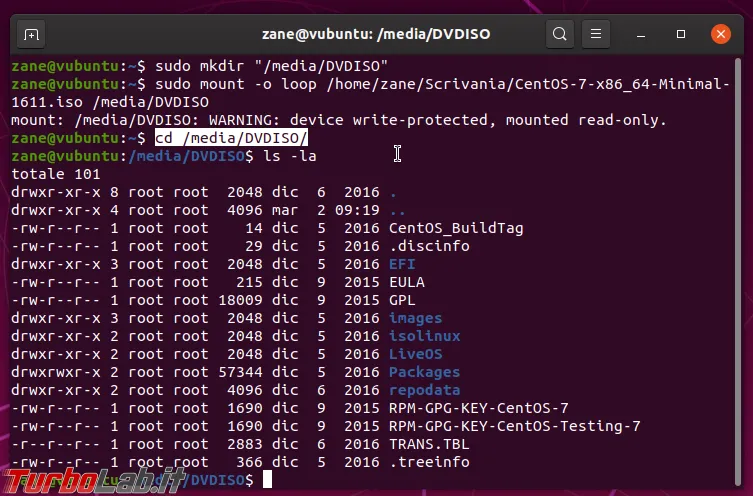This screenshot has width=753, height=496.
Task: Close the terminal window
Action: click(721, 35)
